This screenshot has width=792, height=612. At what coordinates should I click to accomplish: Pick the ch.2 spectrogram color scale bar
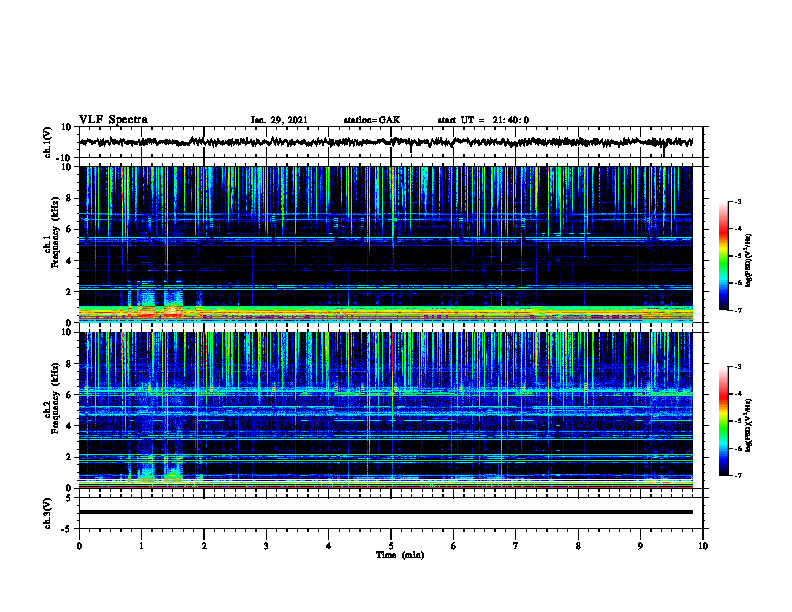pyautogui.click(x=723, y=421)
